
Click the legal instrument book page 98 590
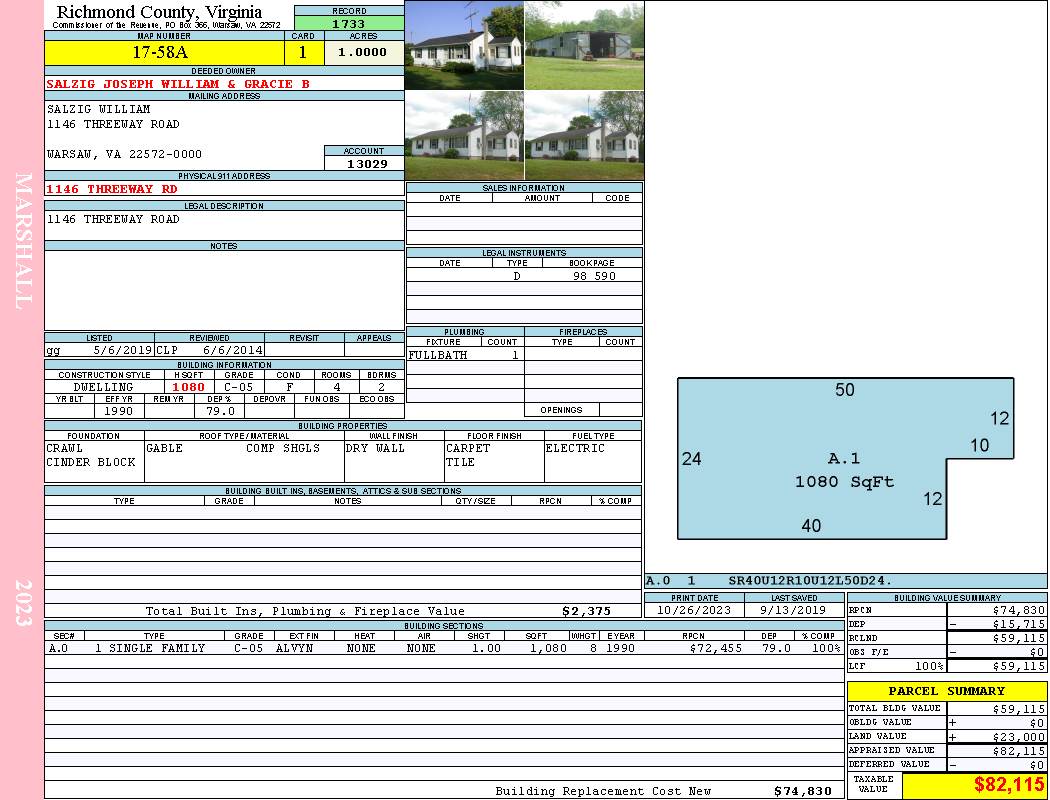(x=594, y=276)
